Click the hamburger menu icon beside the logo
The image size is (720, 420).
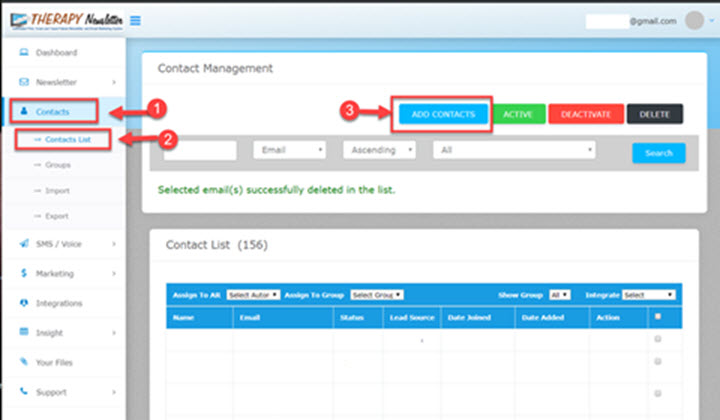135,20
